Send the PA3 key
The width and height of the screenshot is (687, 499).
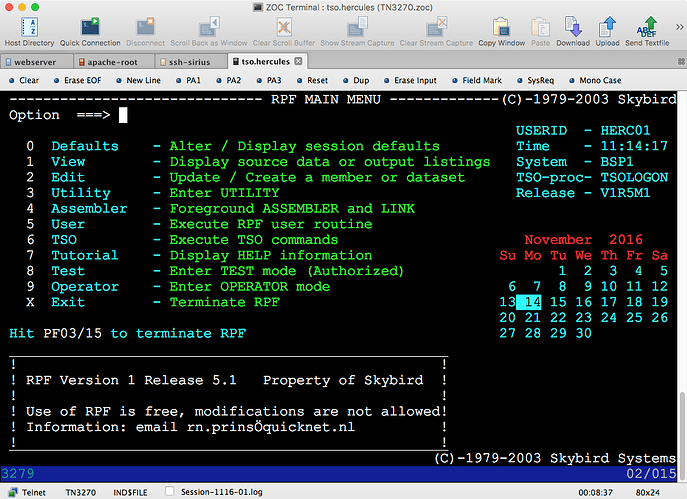point(269,80)
